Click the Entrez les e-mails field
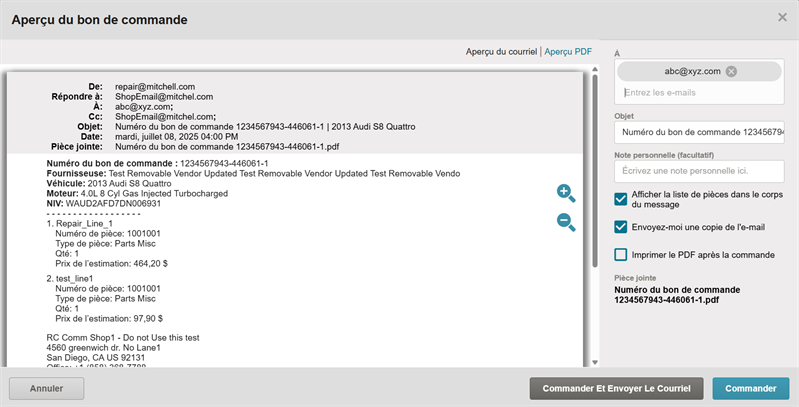The width and height of the screenshot is (799, 407). point(698,93)
